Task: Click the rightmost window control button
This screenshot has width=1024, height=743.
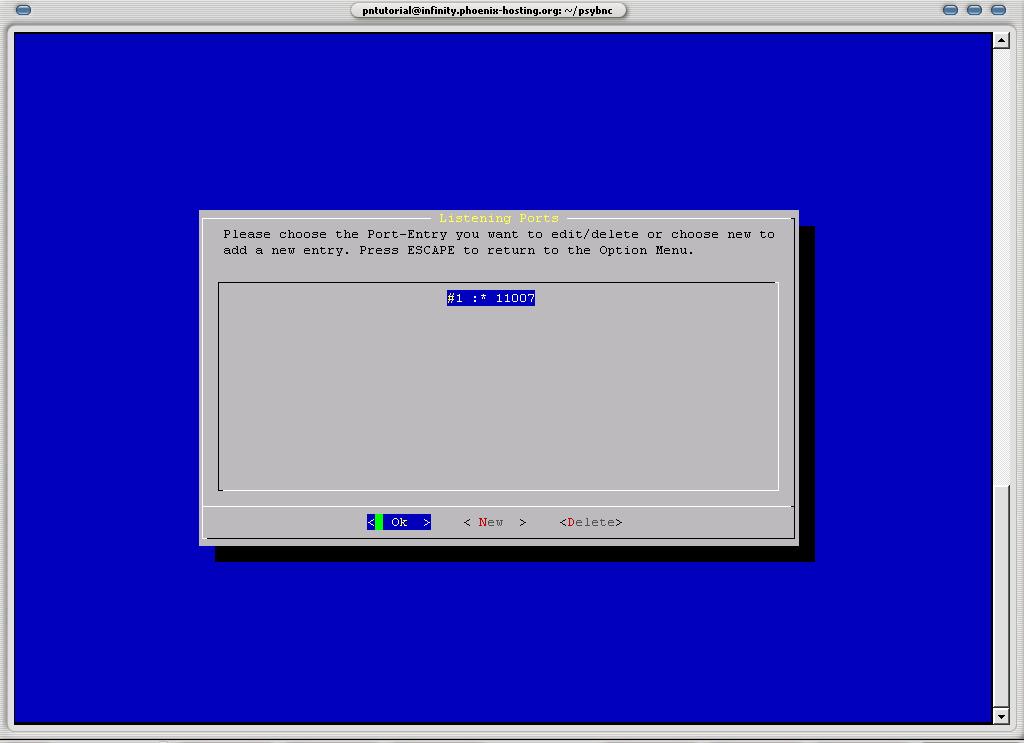Action: pyautogui.click(x=999, y=10)
